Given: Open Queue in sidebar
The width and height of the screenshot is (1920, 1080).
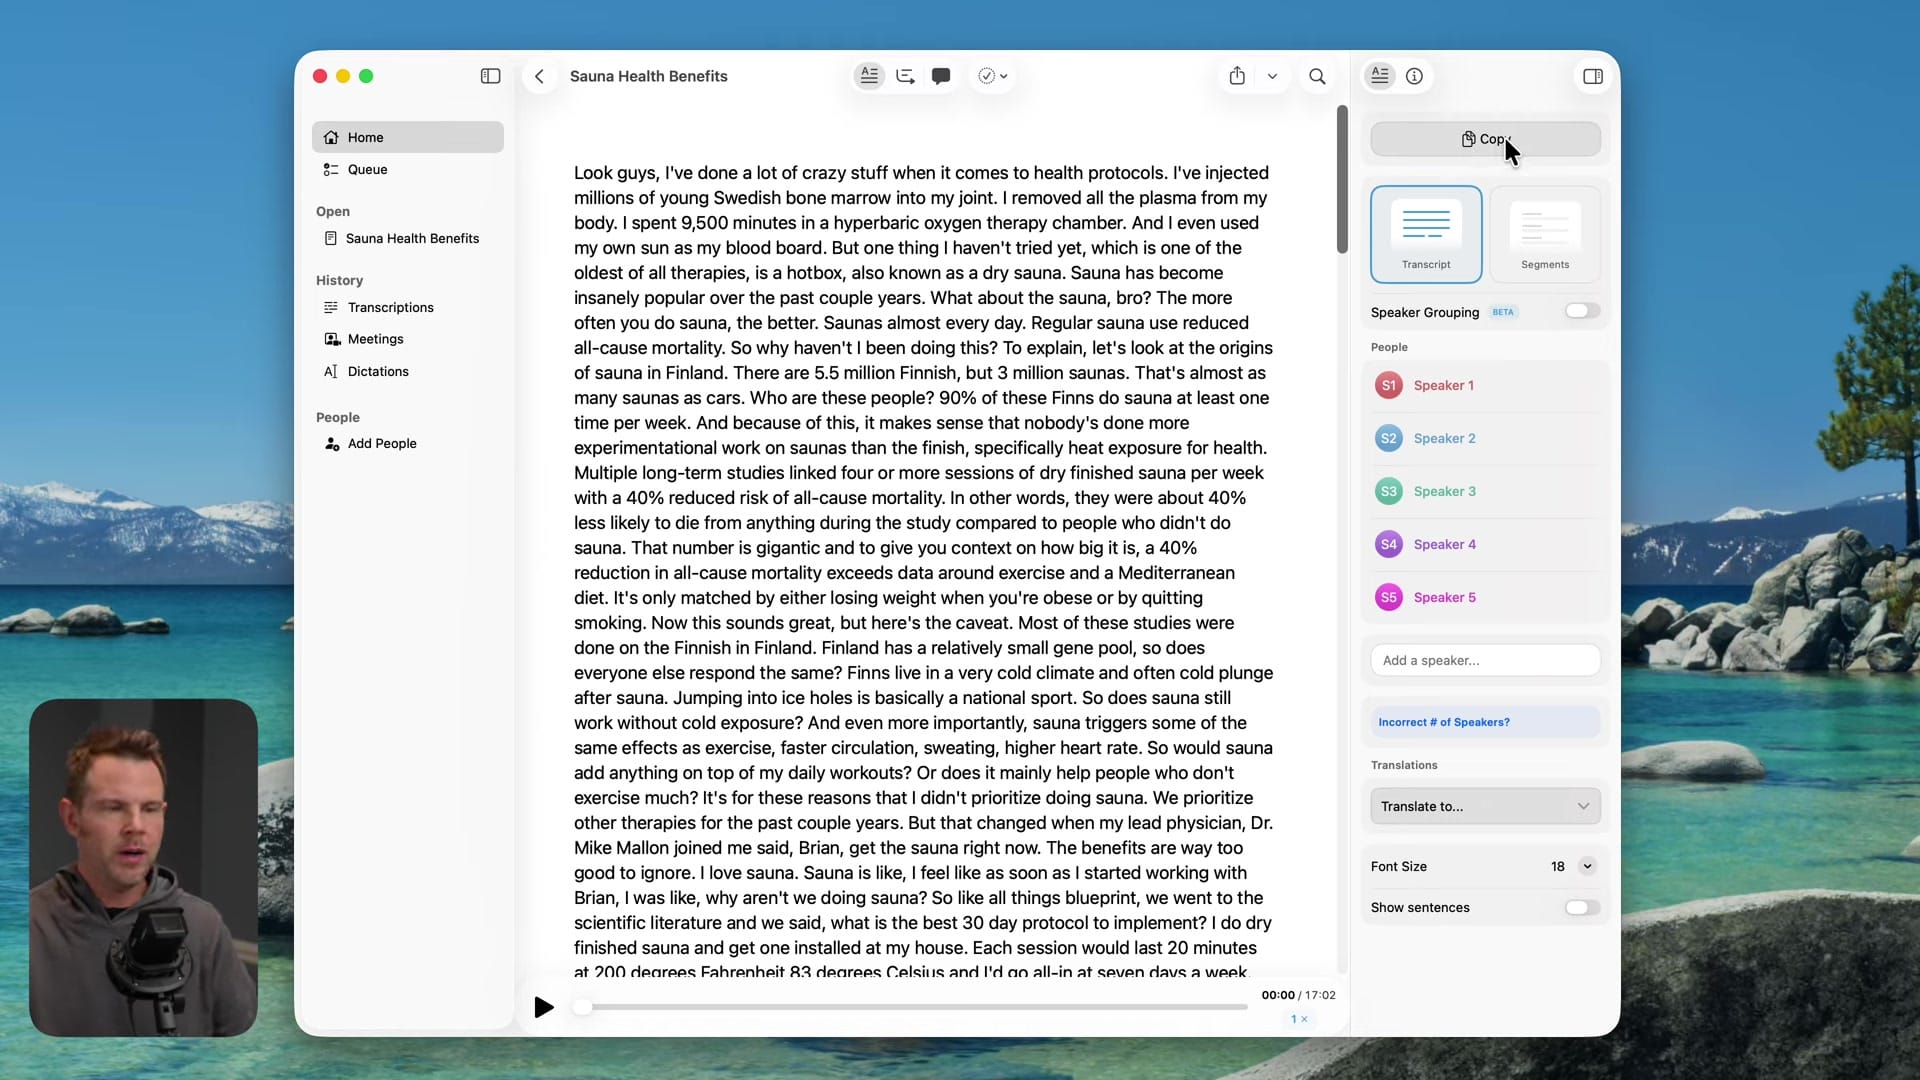Looking at the screenshot, I should coord(408,170).
